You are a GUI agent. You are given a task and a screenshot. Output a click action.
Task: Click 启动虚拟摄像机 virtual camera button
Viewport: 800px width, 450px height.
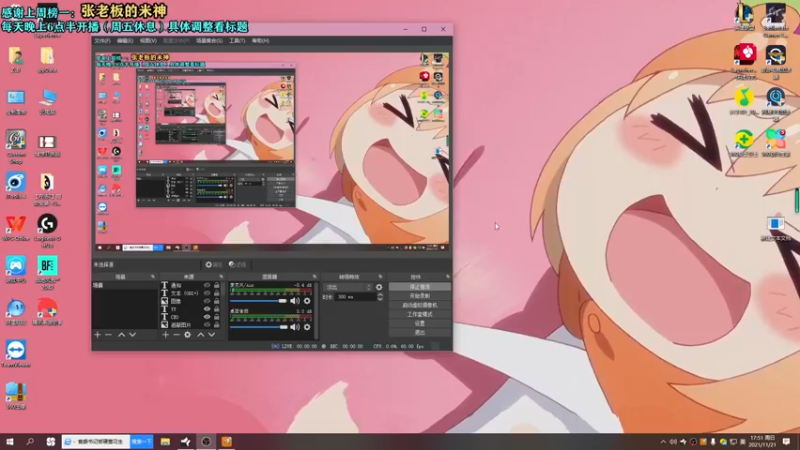tap(420, 305)
